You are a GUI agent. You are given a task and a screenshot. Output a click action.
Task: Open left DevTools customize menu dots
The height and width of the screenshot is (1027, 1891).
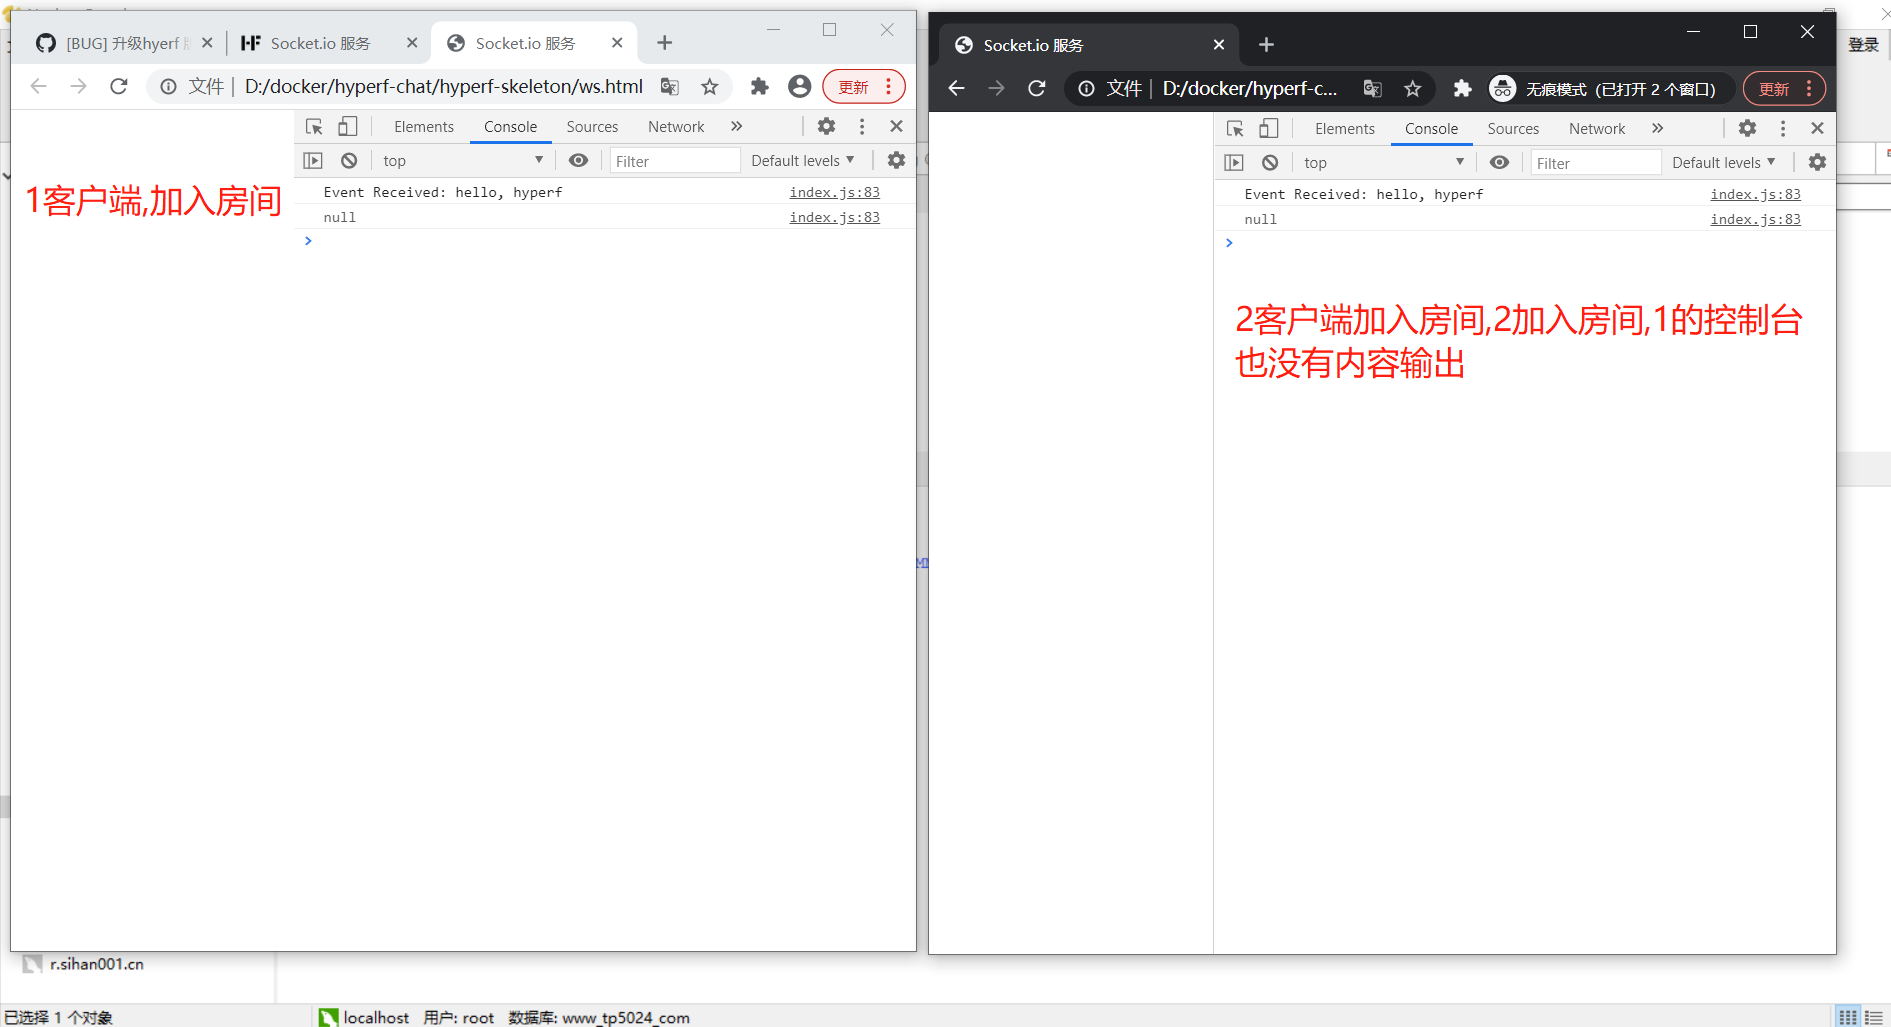click(862, 126)
